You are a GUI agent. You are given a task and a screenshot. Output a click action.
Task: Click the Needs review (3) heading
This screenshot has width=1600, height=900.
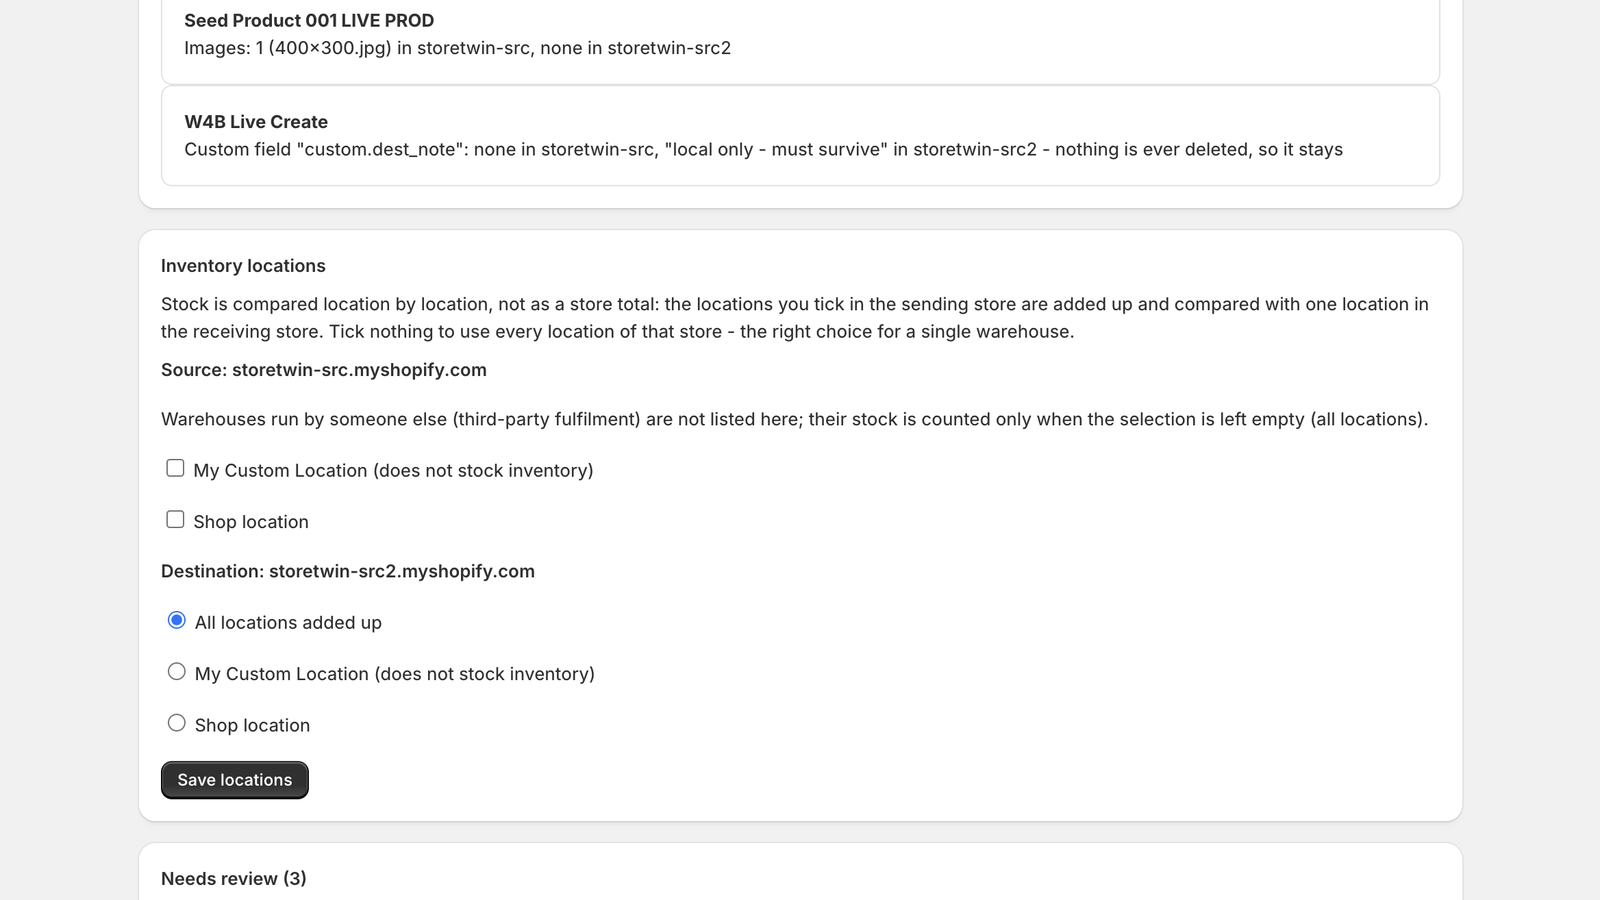pos(234,879)
